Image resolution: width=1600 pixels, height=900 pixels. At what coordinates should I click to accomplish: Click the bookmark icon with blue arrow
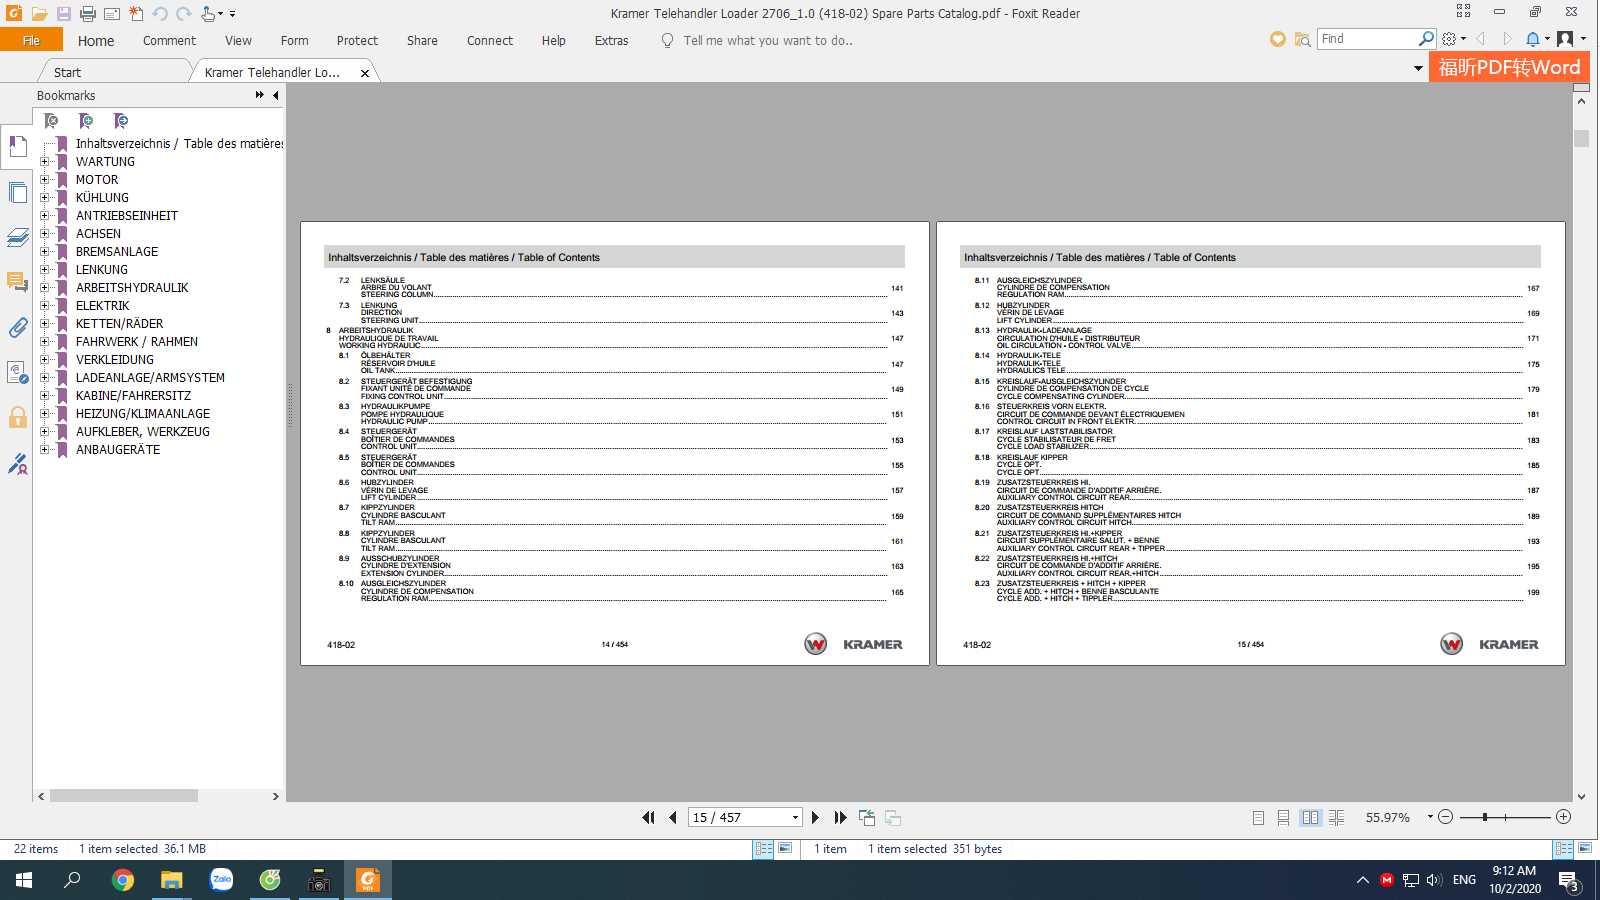click(121, 121)
